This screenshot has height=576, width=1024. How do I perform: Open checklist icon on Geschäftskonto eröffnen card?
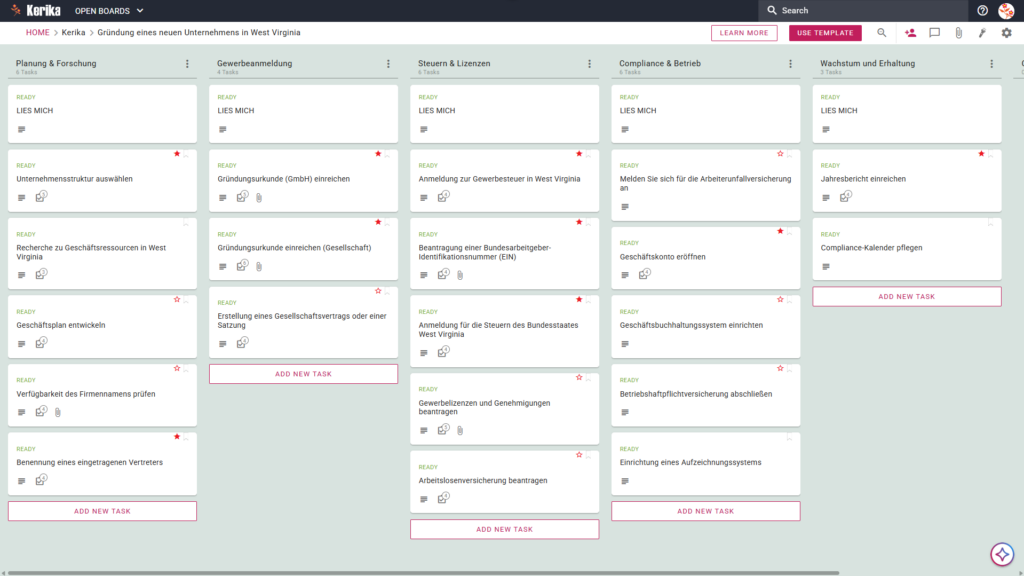point(645,274)
